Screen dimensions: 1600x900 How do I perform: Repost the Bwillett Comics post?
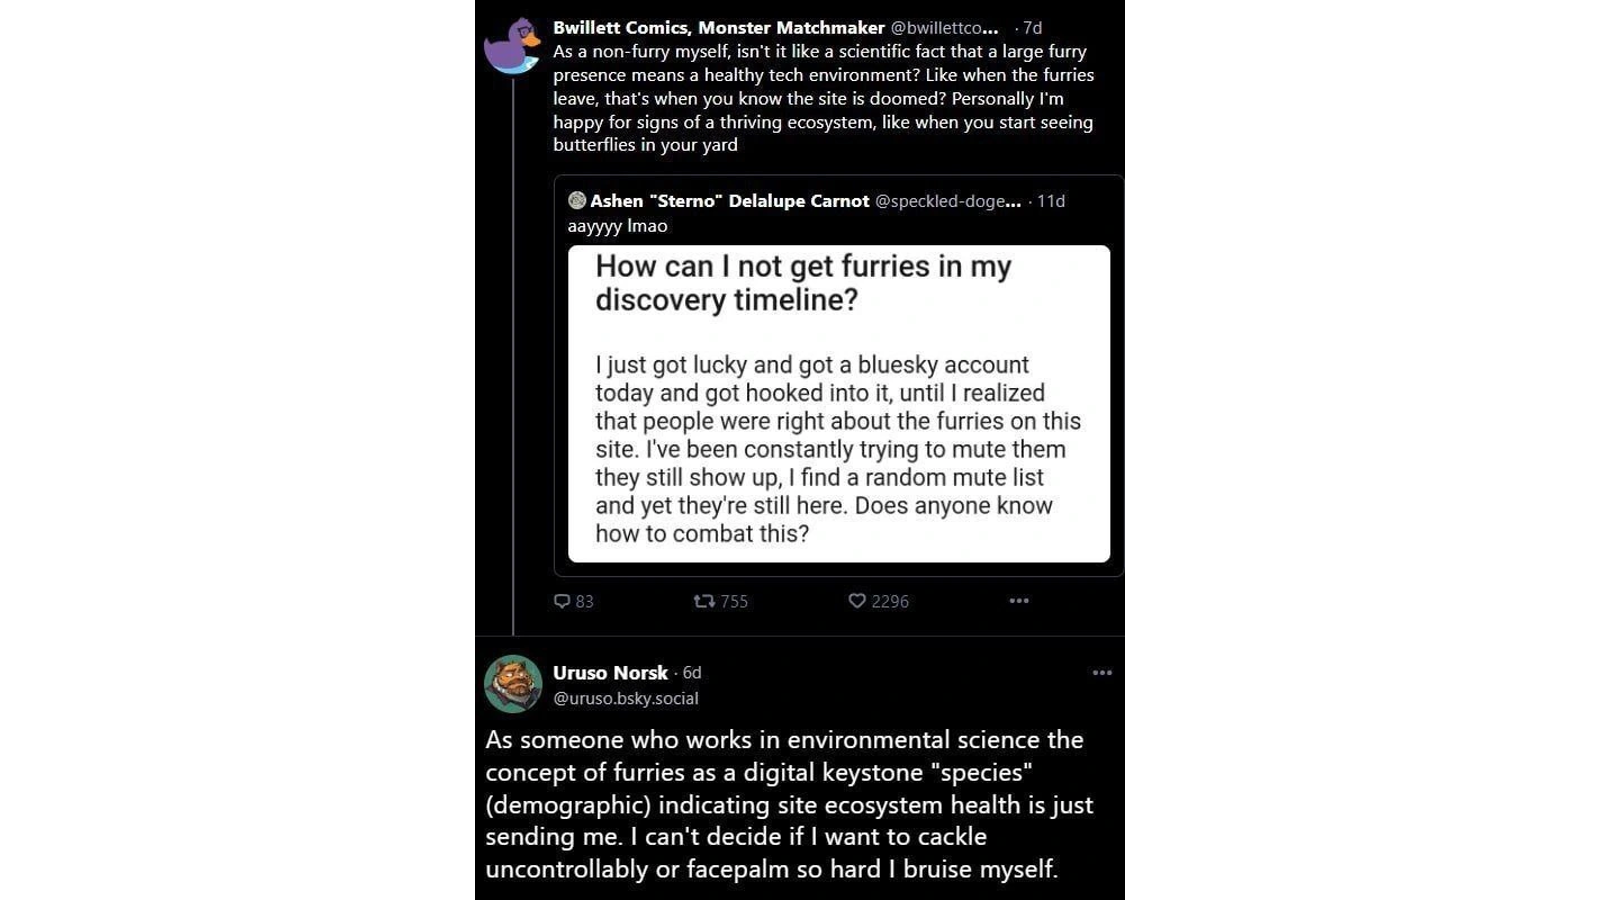[x=704, y=601]
